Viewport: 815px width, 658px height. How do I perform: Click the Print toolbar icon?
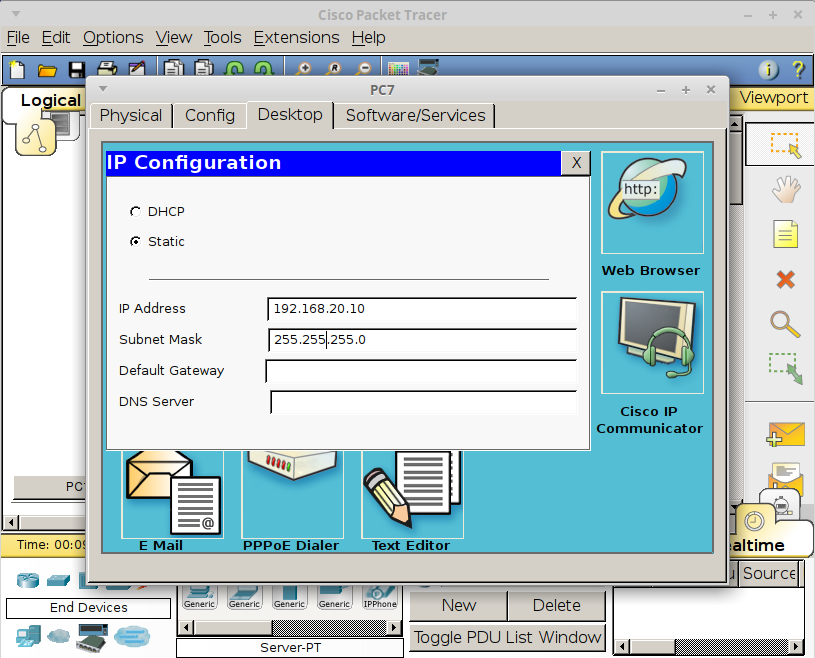coord(107,68)
